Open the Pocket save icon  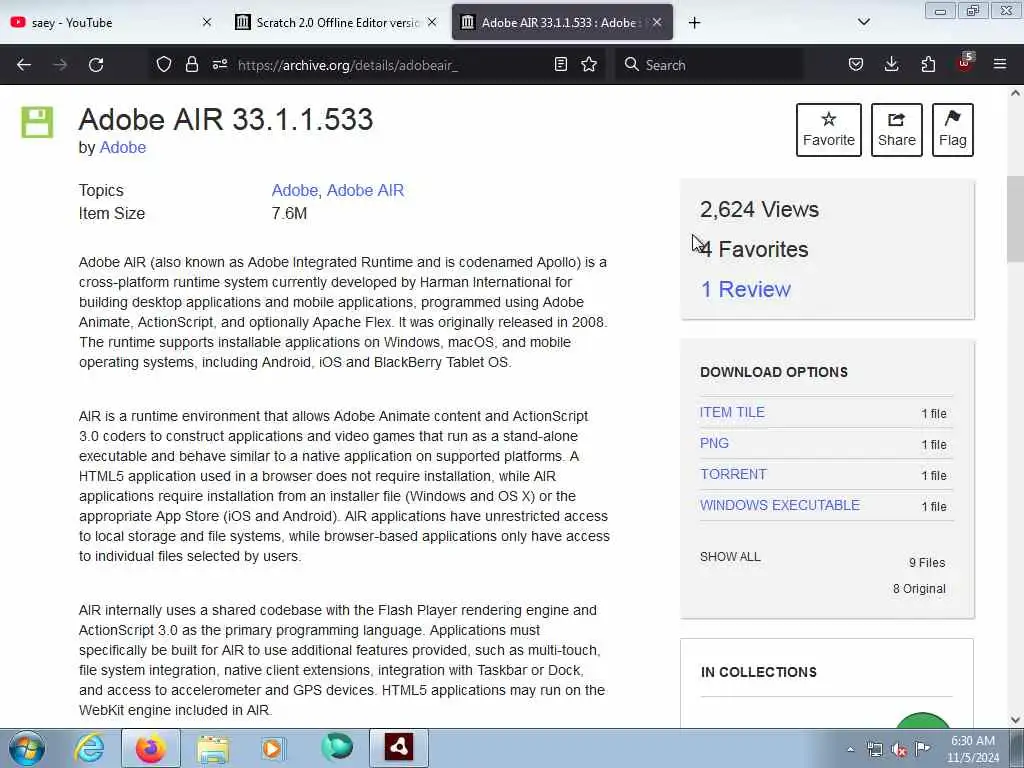[856, 64]
